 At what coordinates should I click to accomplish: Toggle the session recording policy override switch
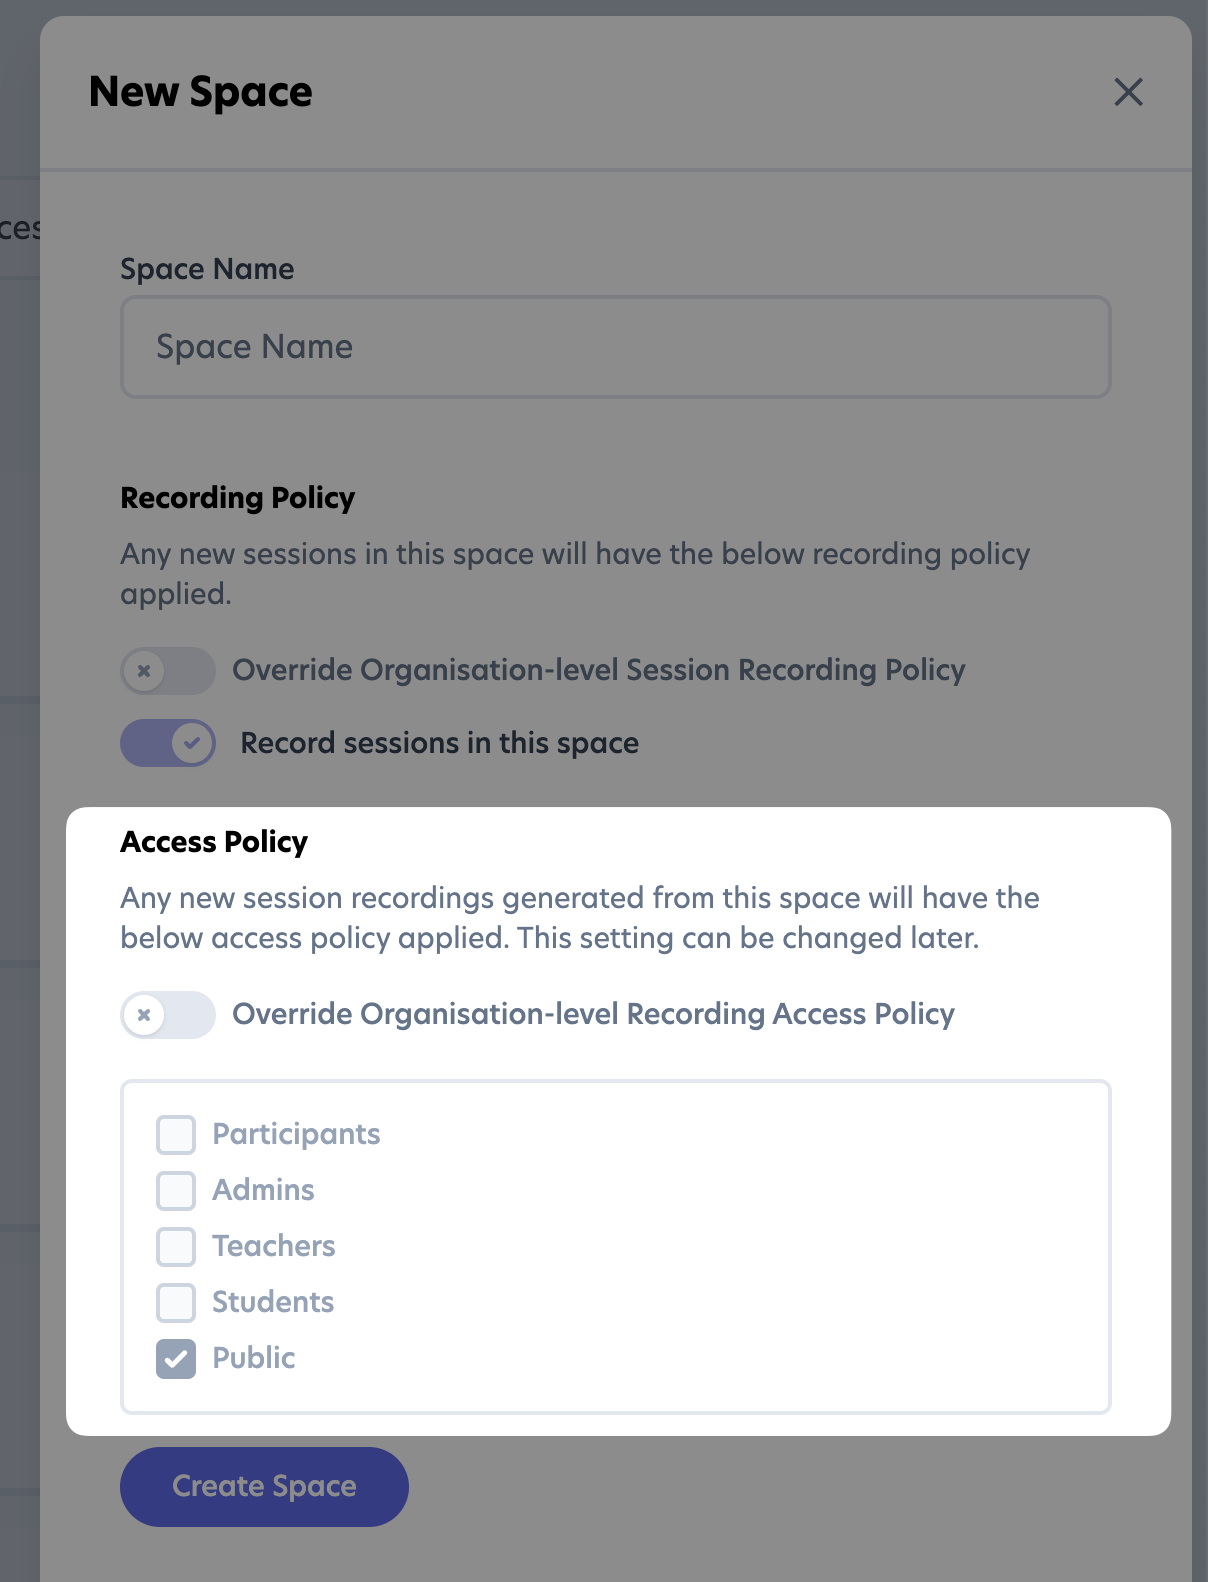point(168,671)
